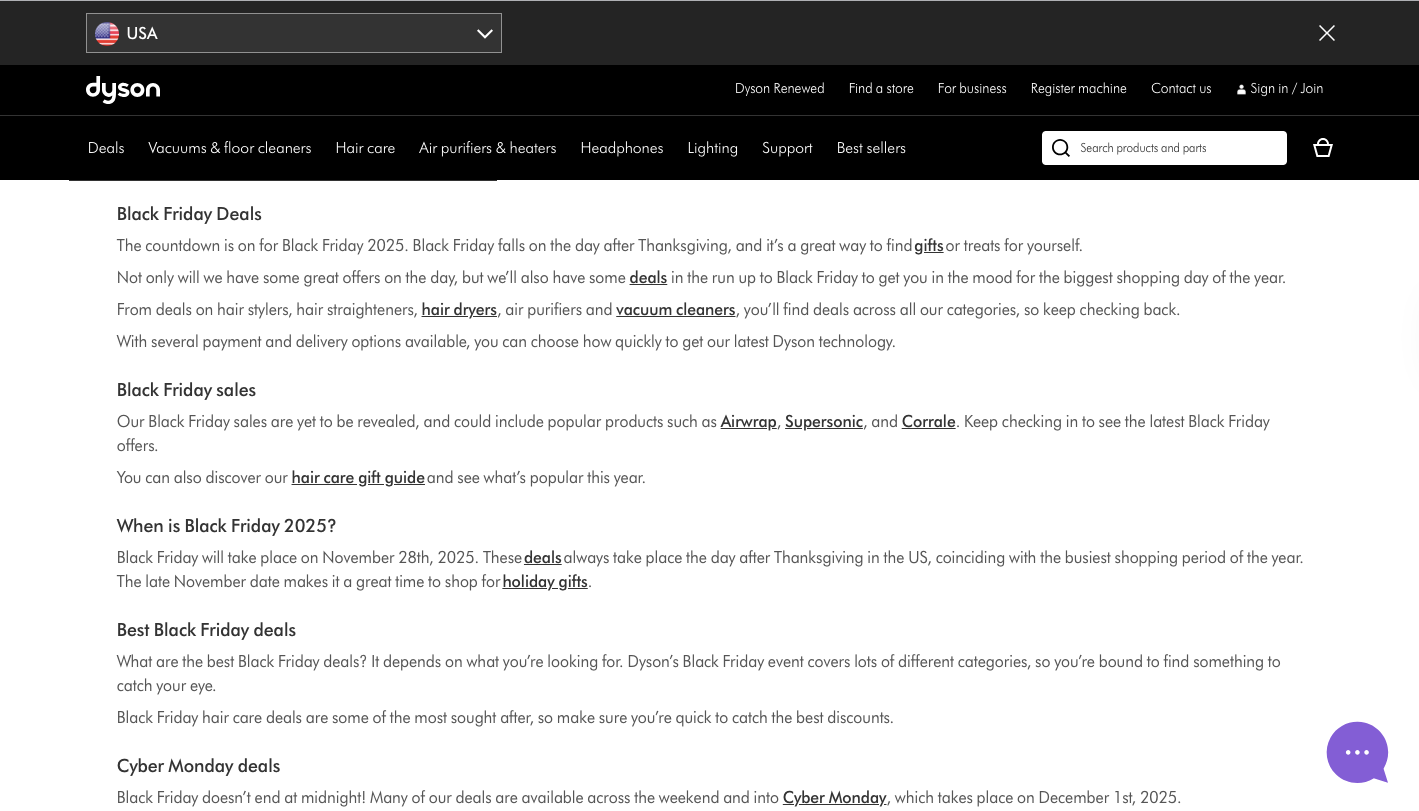Click the Sign in user icon
Viewport: 1419px width, 811px height.
point(1241,90)
